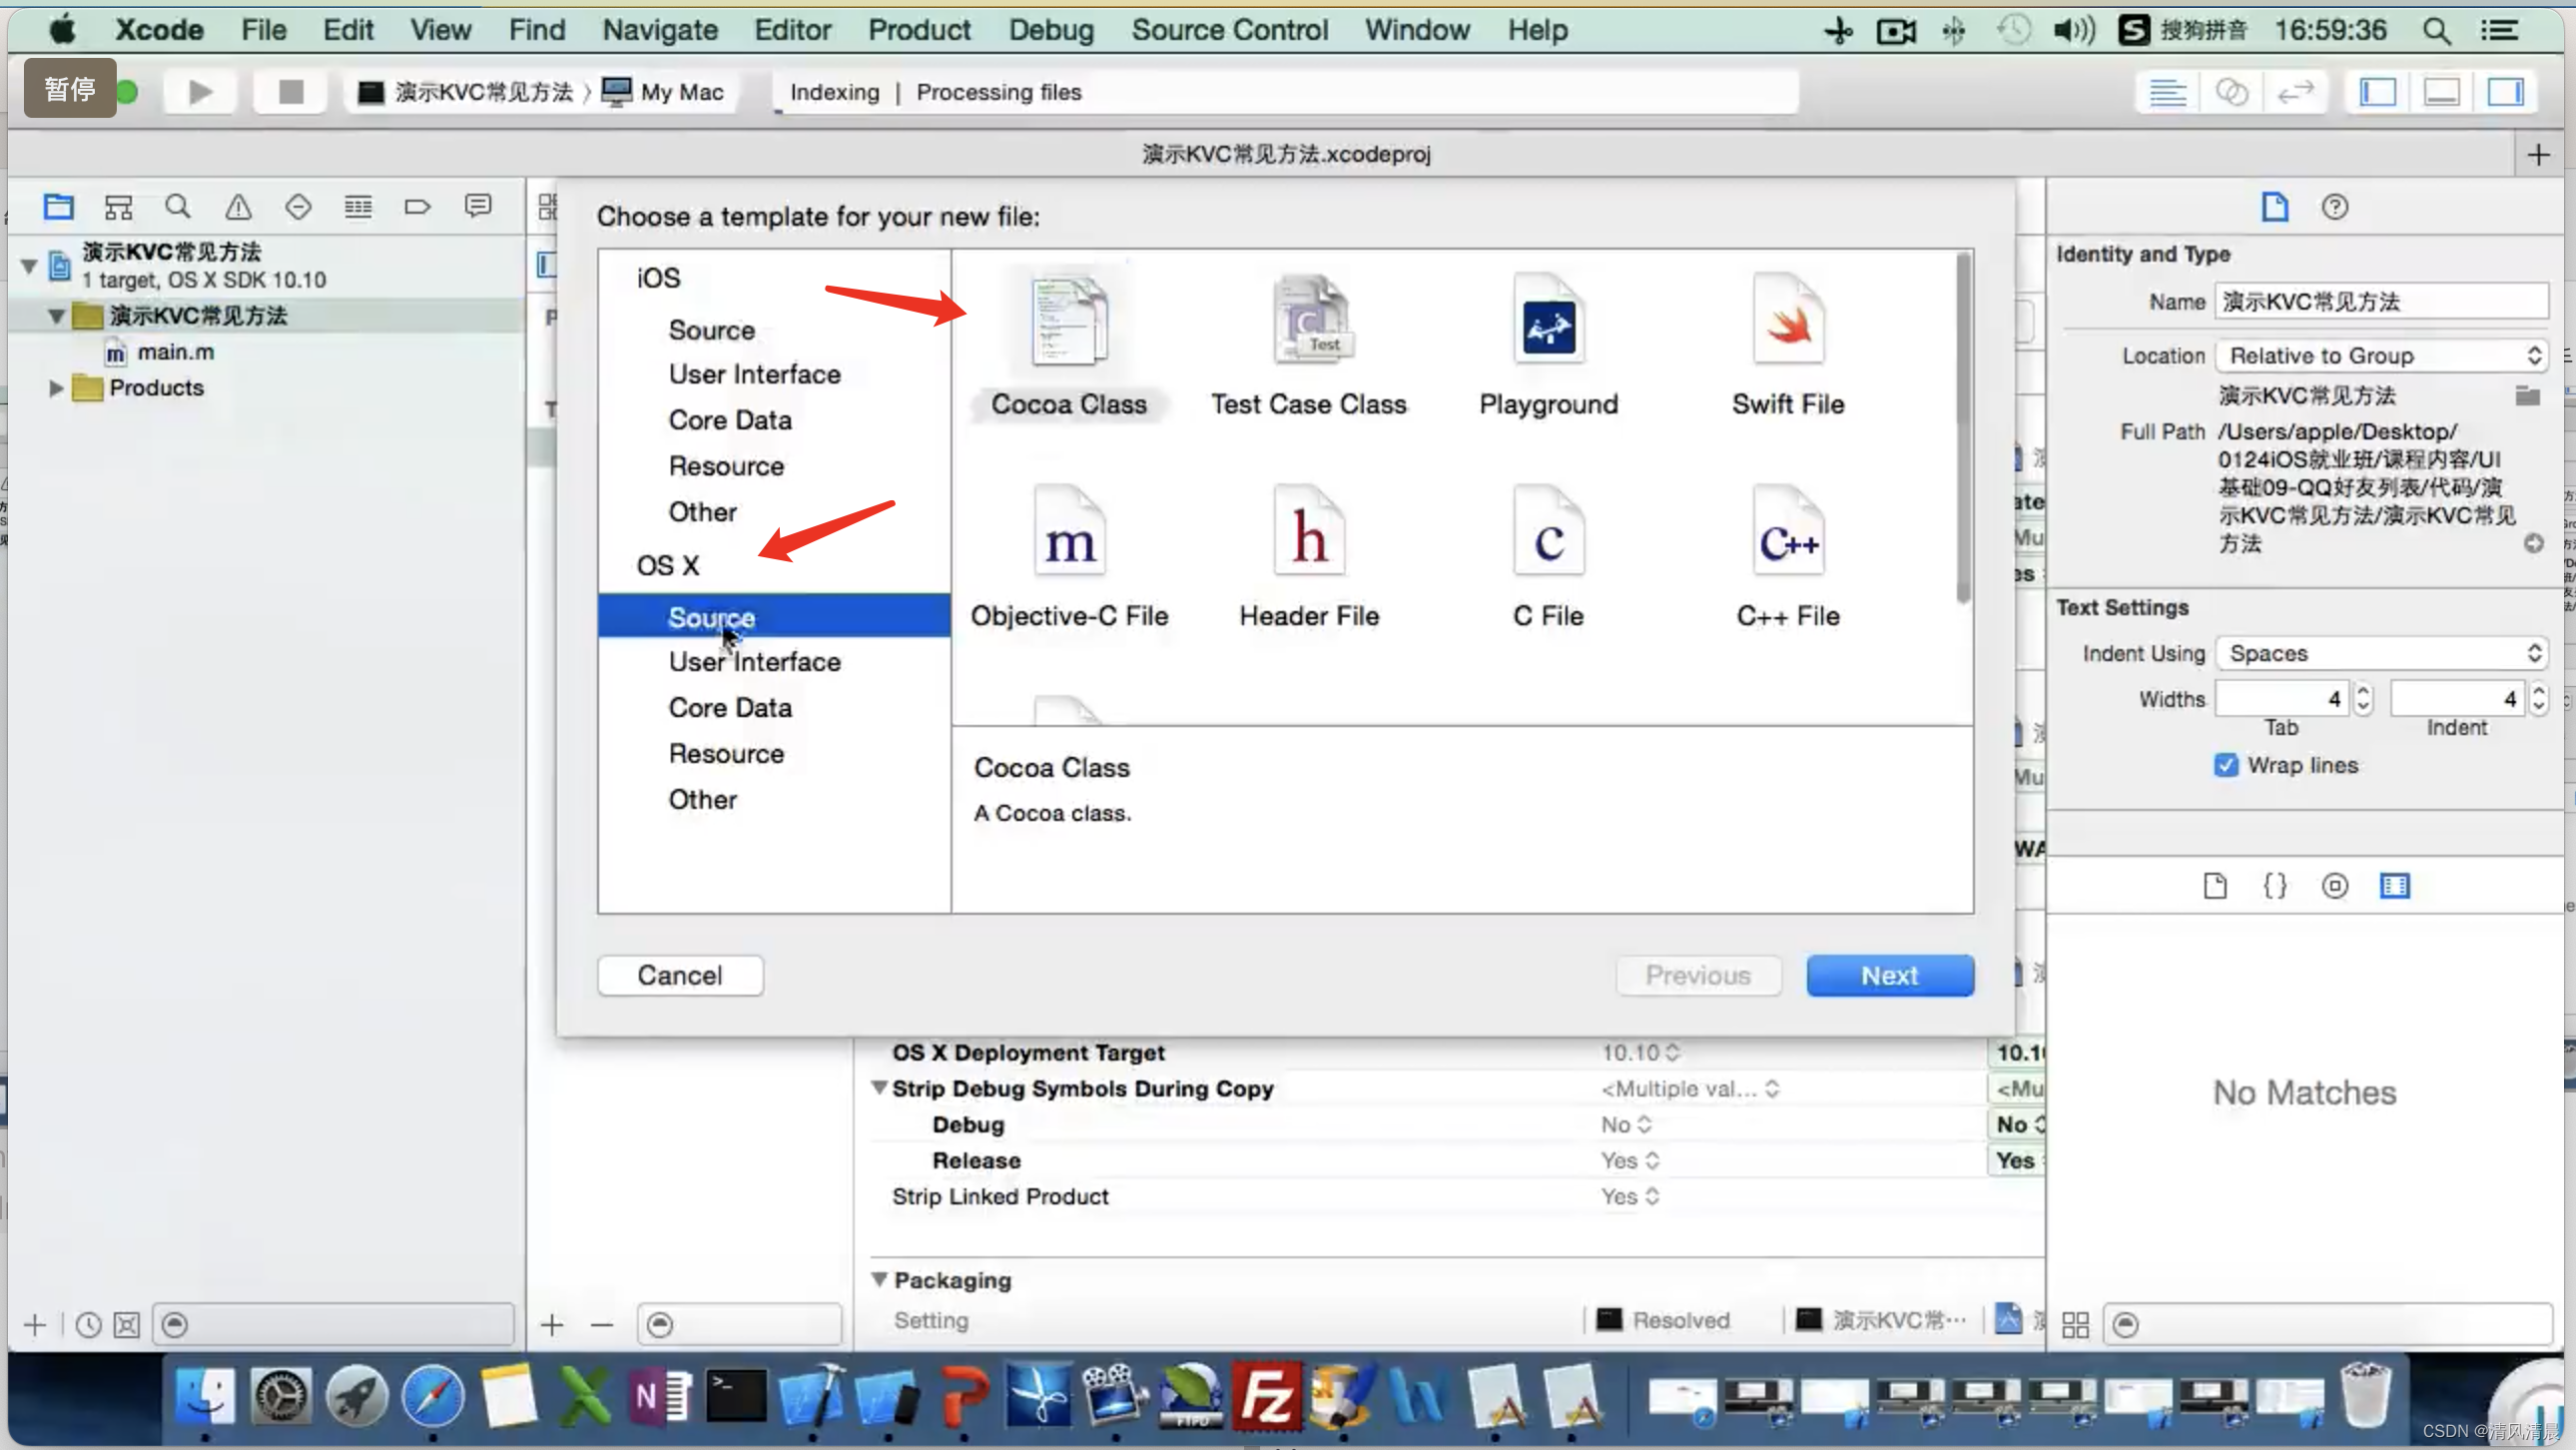
Task: Click the Name field in Identity and Type
Action: tap(2381, 302)
